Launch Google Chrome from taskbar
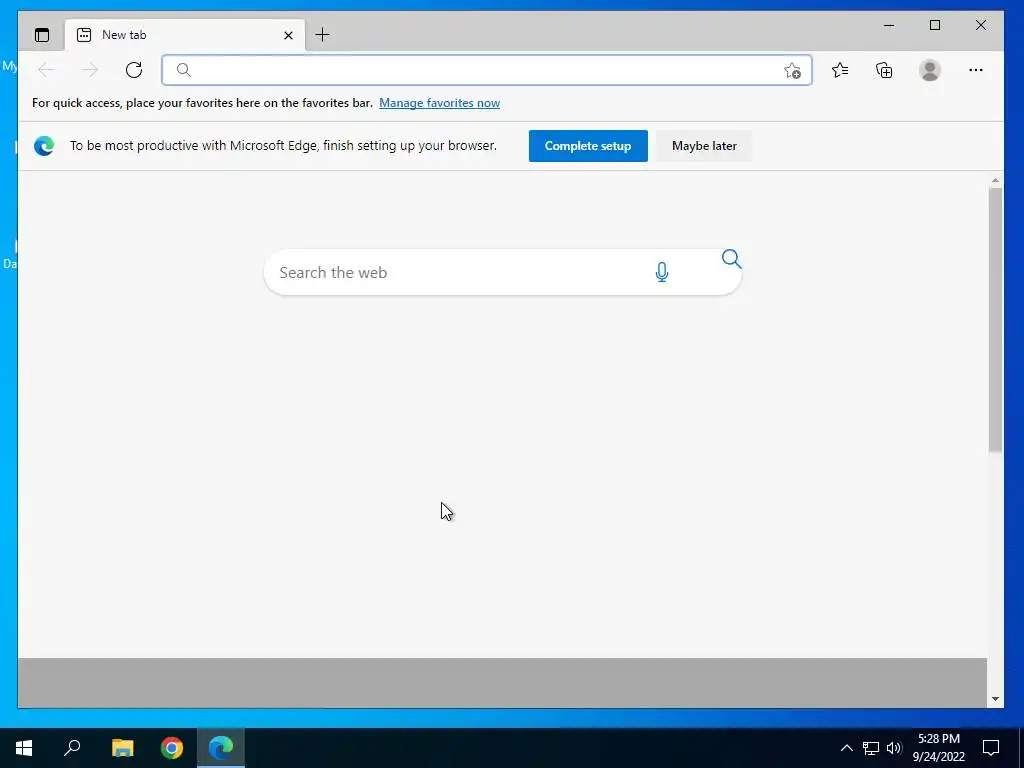Viewport: 1024px width, 768px height. tap(172, 748)
